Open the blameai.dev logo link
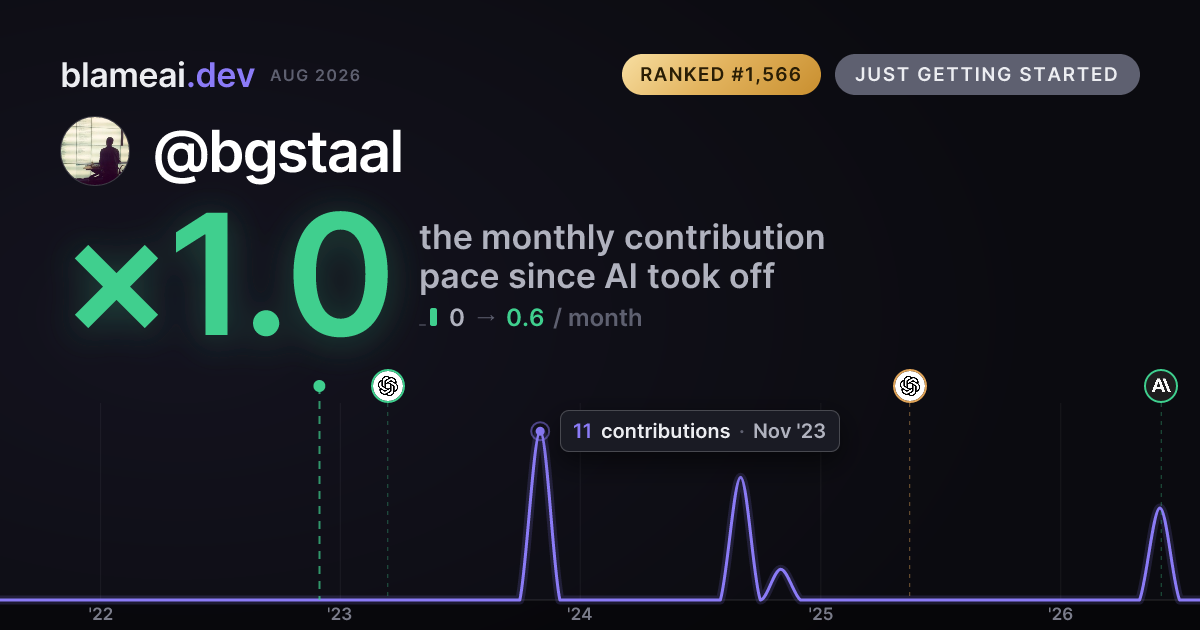 [157, 75]
